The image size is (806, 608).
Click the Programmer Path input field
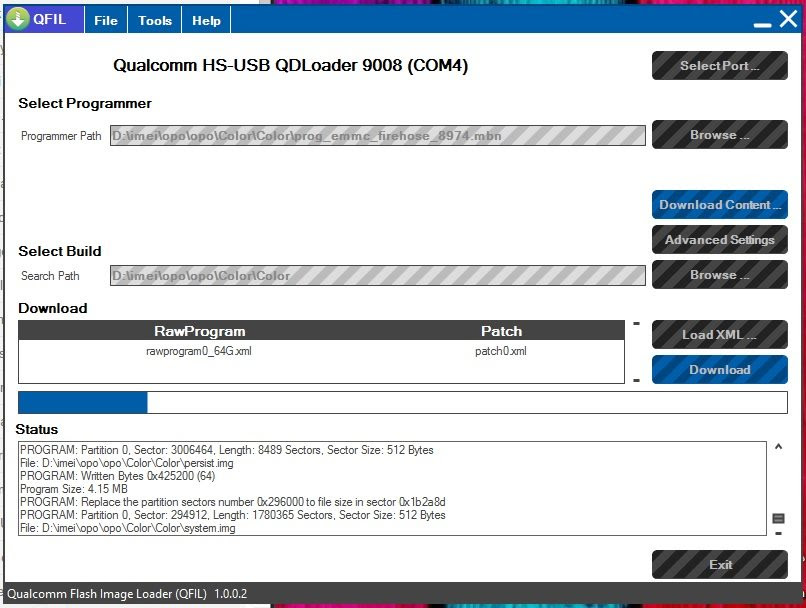tap(378, 136)
